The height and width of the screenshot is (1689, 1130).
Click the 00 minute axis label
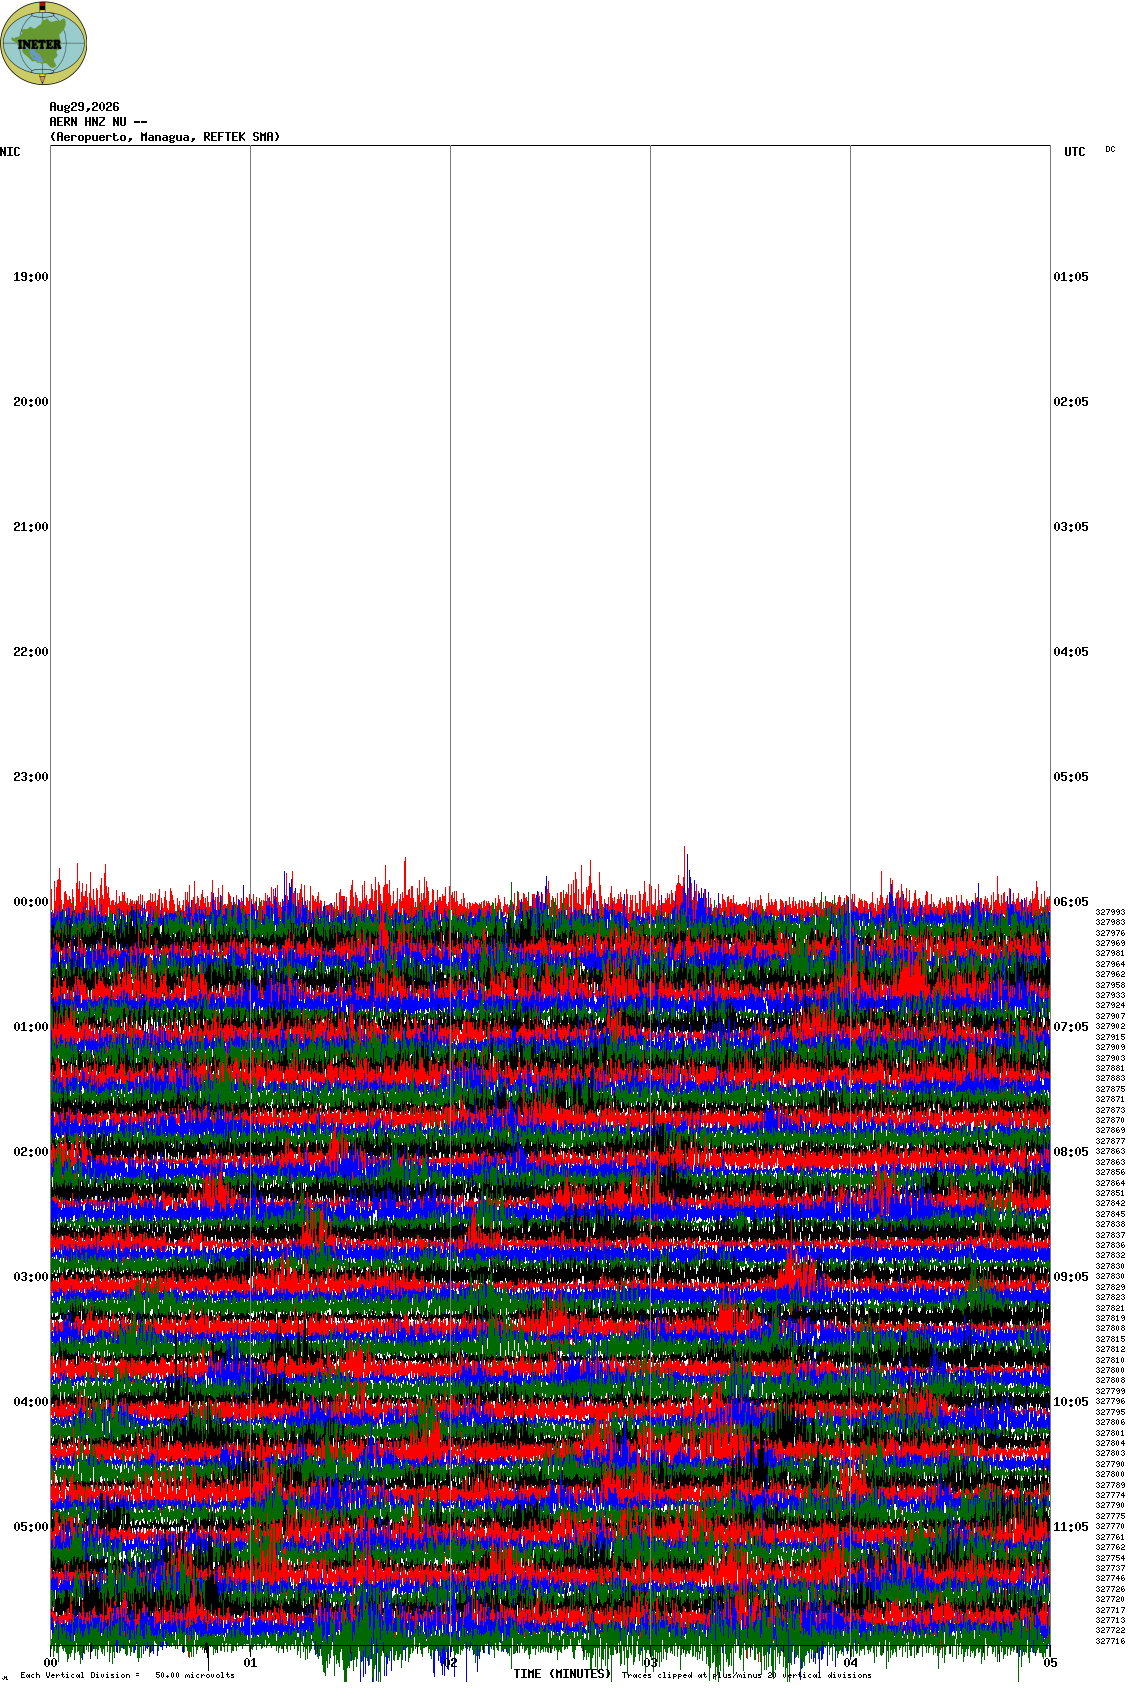(50, 1664)
